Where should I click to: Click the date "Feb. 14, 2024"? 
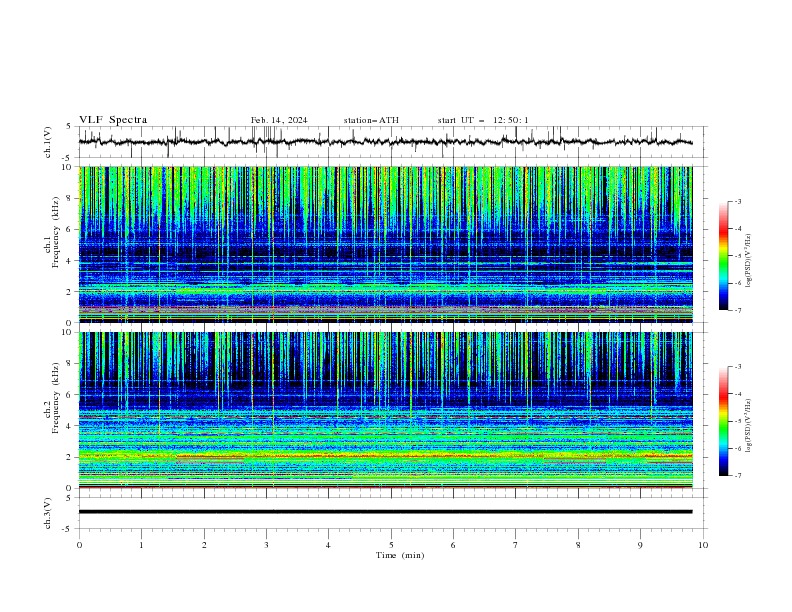click(x=279, y=120)
